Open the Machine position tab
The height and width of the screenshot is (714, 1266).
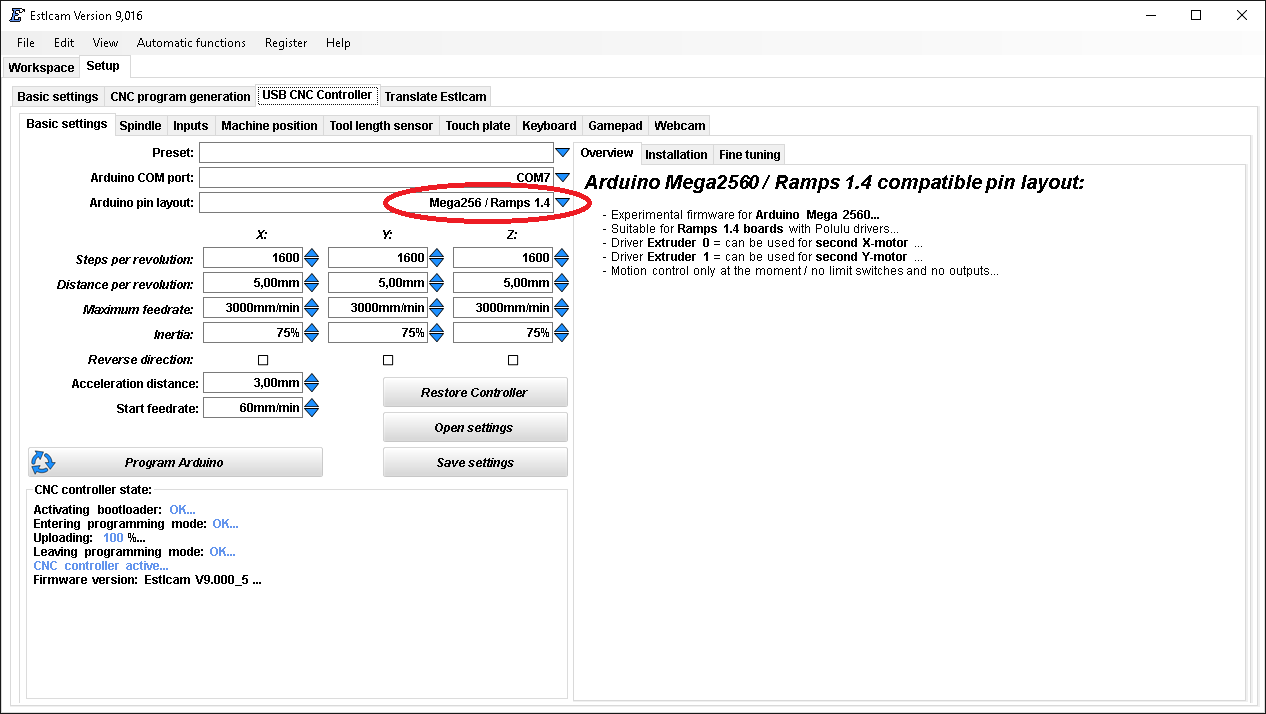(x=269, y=126)
